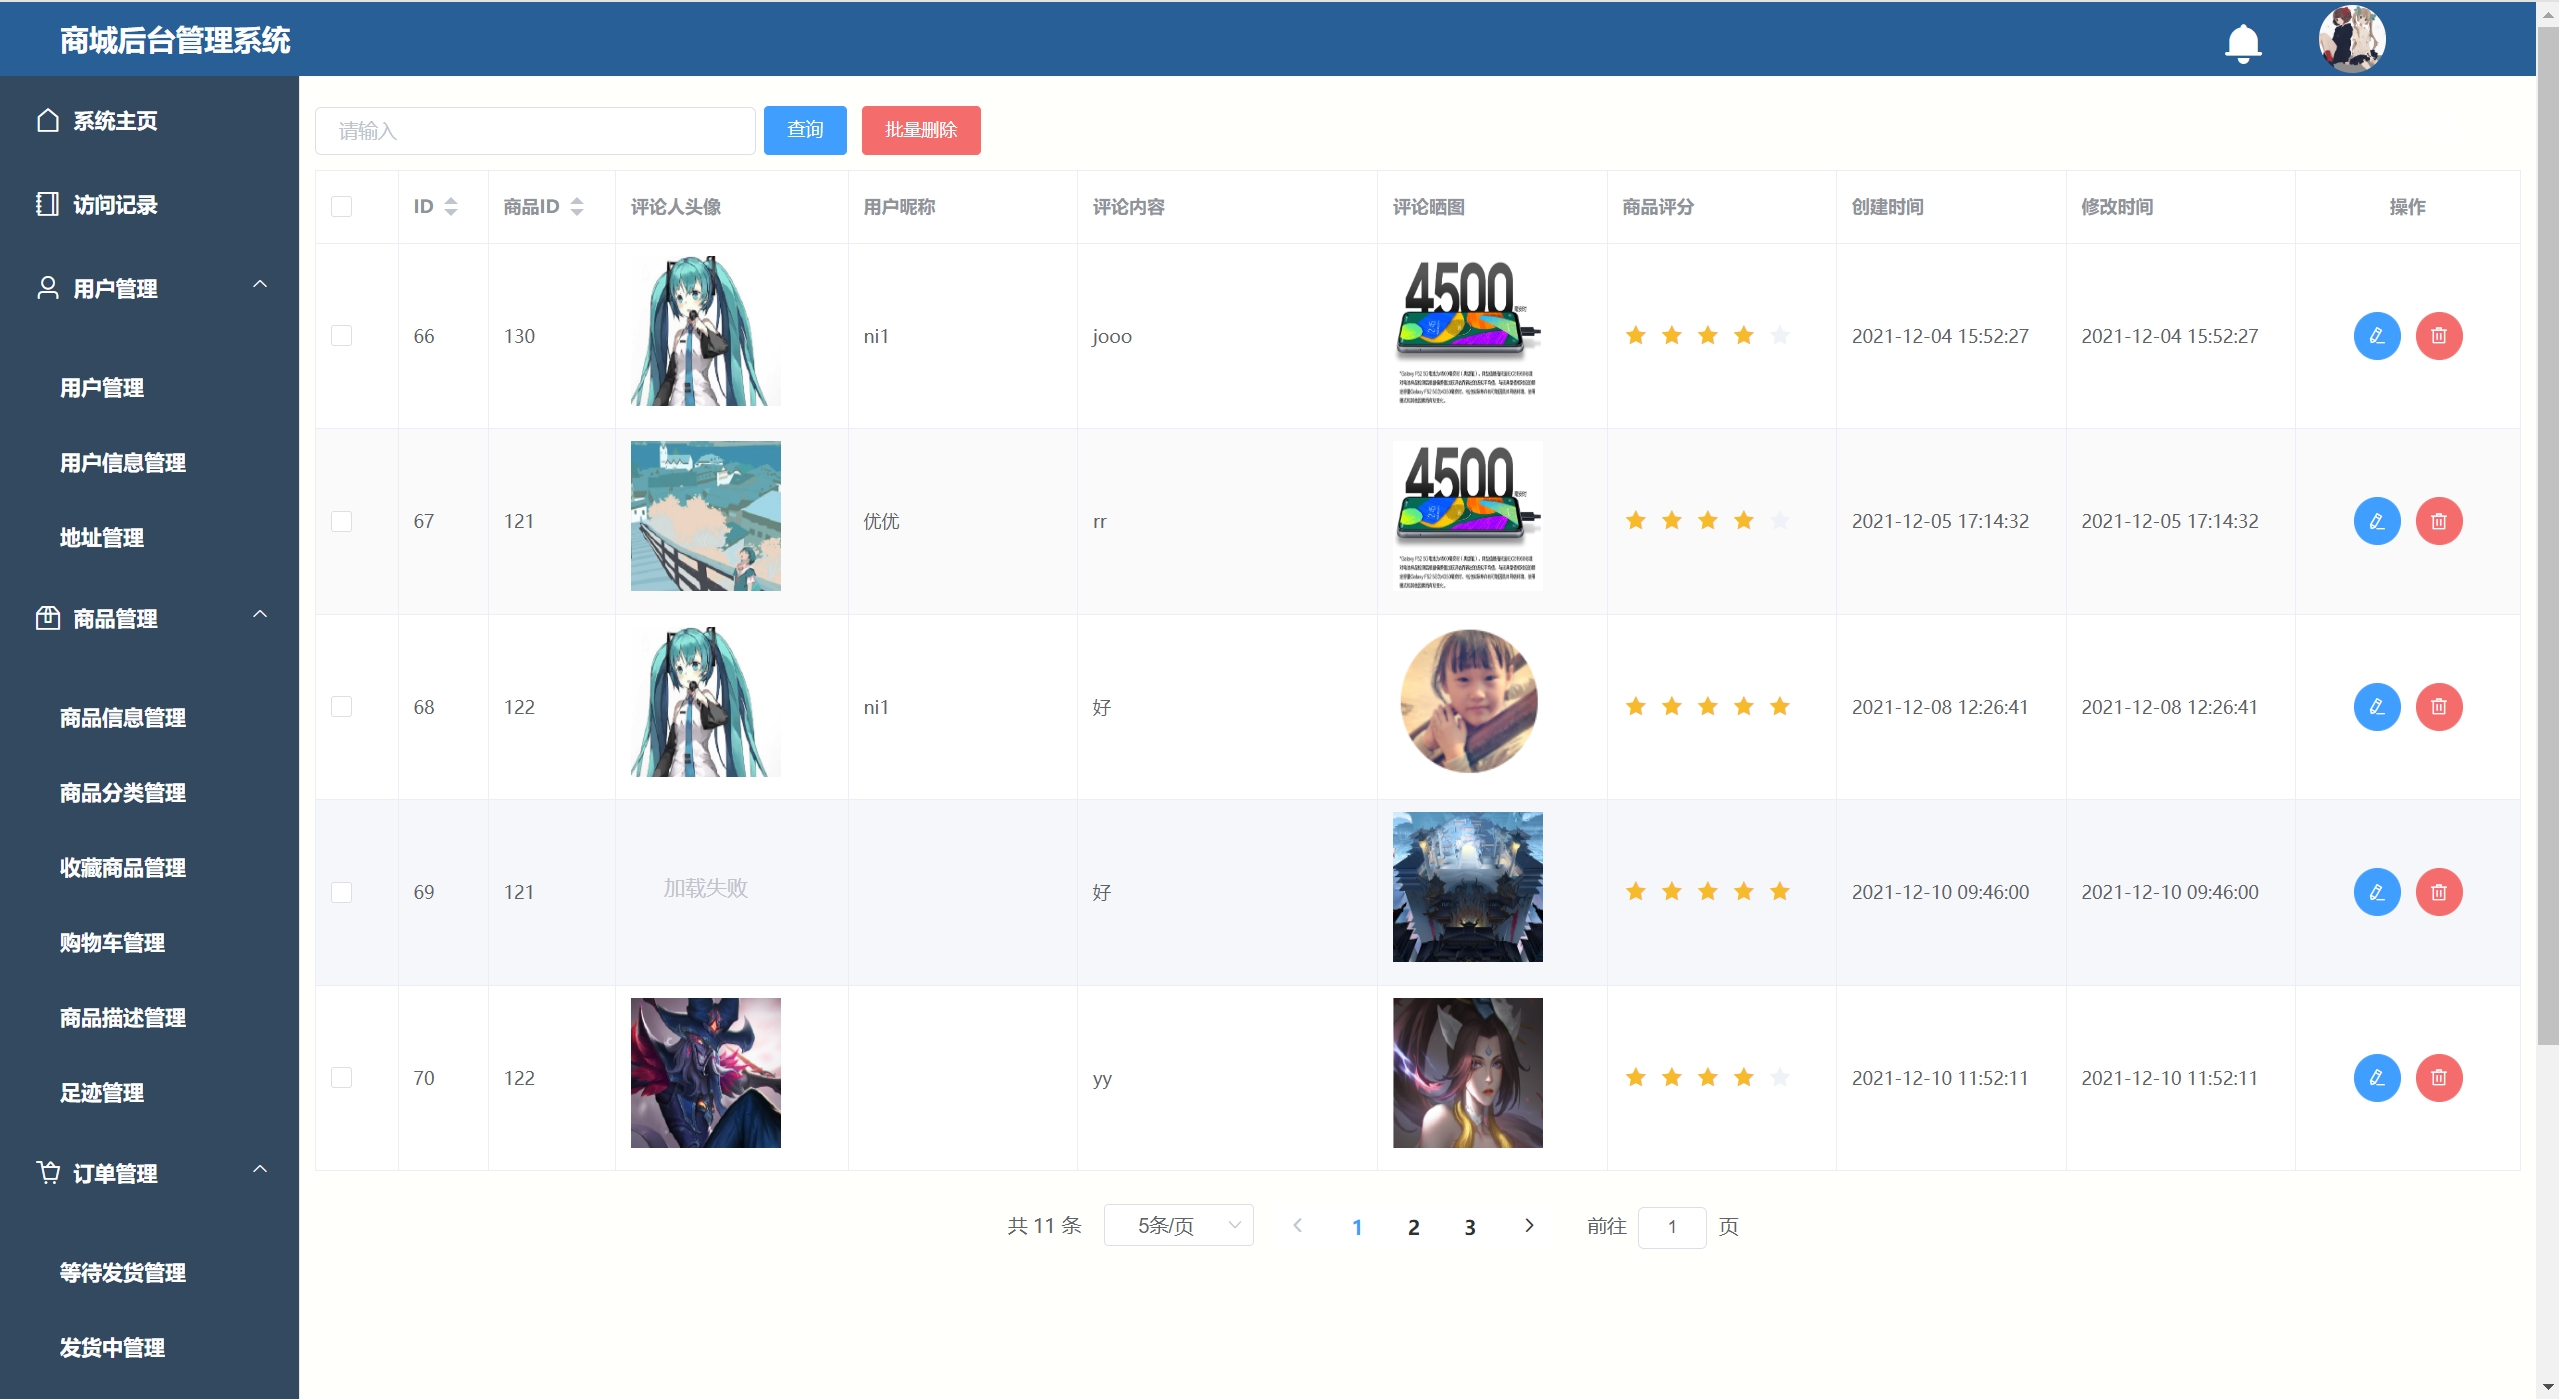
Task: Open the user avatar in header
Action: [x=2351, y=40]
